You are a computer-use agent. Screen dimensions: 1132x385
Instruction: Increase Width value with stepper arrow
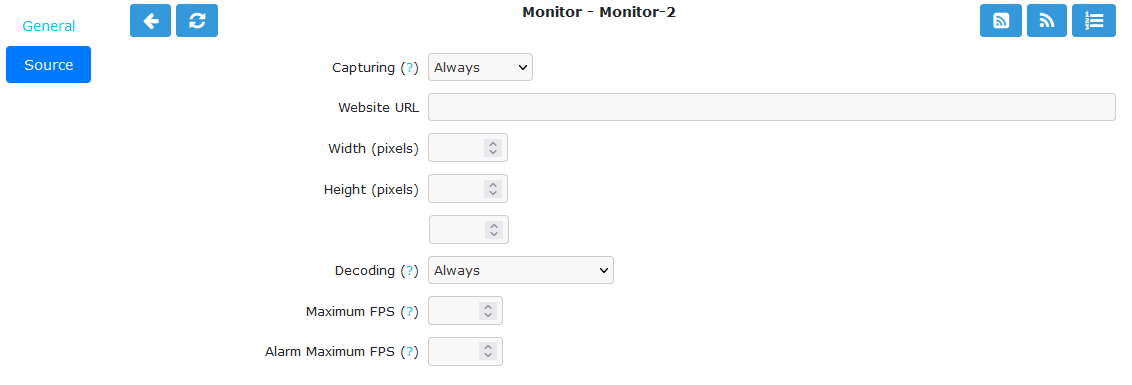click(x=493, y=144)
